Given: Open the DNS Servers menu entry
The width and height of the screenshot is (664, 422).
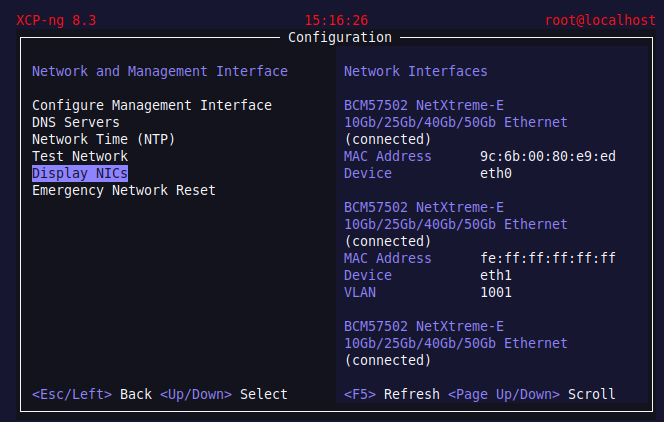Looking at the screenshot, I should tap(75, 122).
